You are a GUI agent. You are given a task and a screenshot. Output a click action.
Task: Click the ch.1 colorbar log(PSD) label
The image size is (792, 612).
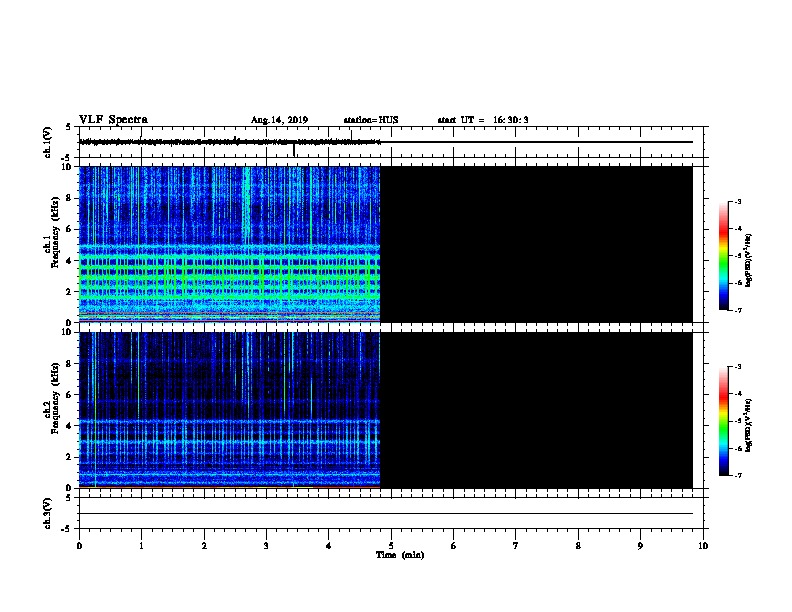748,260
